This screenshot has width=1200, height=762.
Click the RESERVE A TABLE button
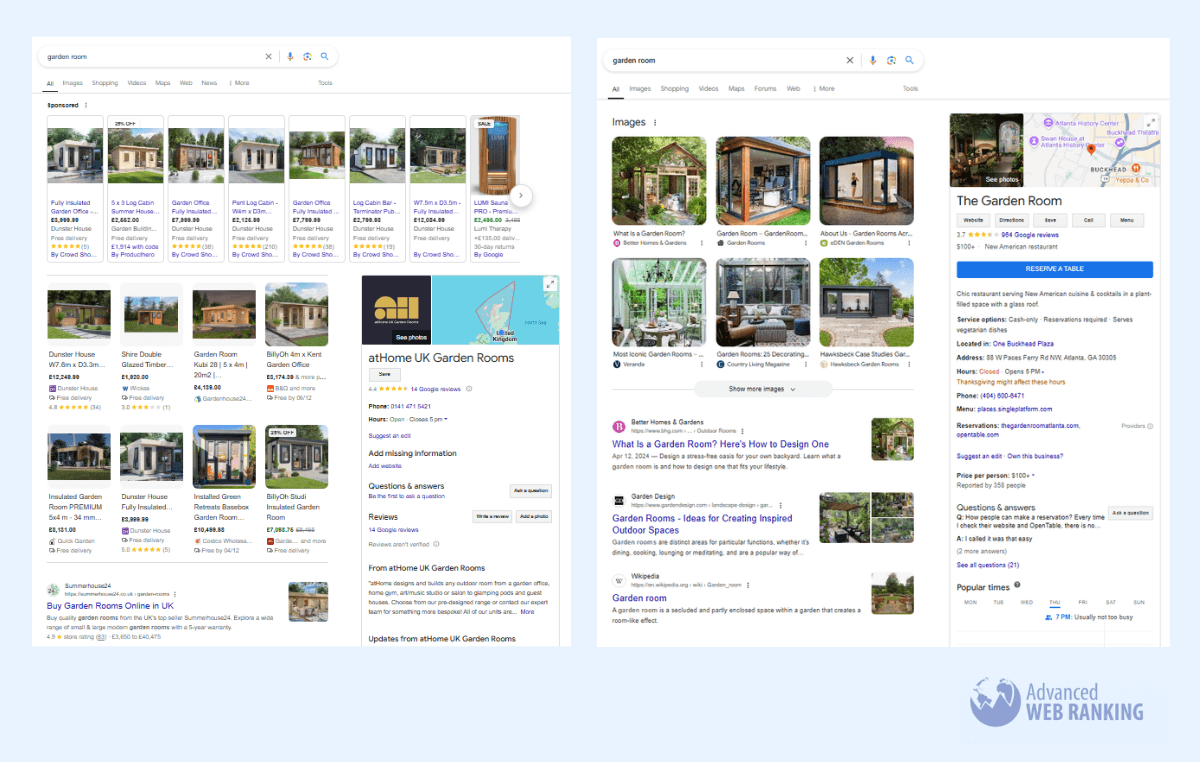(1054, 269)
